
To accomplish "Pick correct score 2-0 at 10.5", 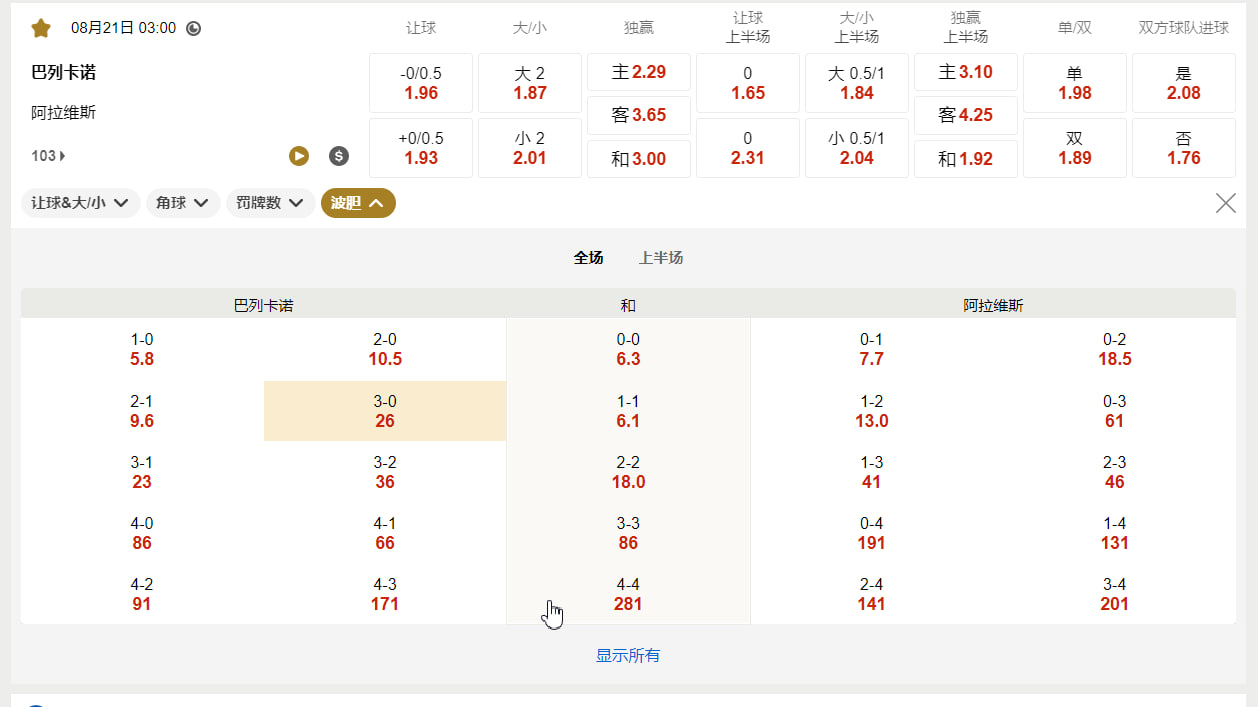I will click(385, 349).
